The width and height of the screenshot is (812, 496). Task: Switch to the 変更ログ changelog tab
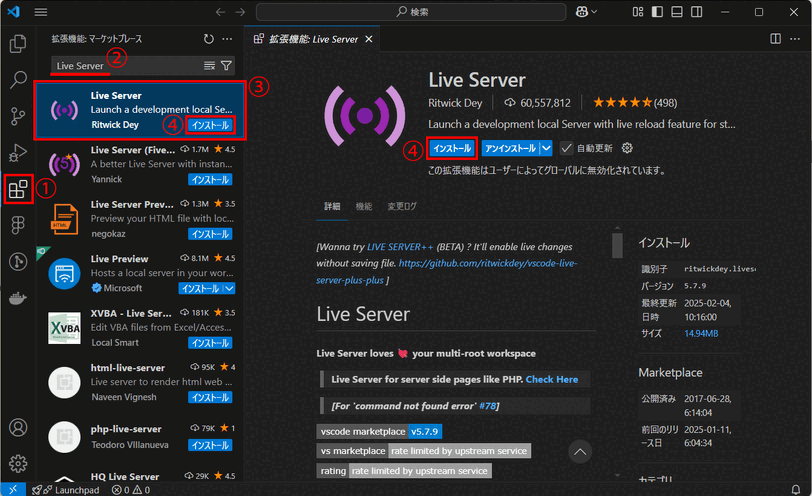[x=402, y=206]
